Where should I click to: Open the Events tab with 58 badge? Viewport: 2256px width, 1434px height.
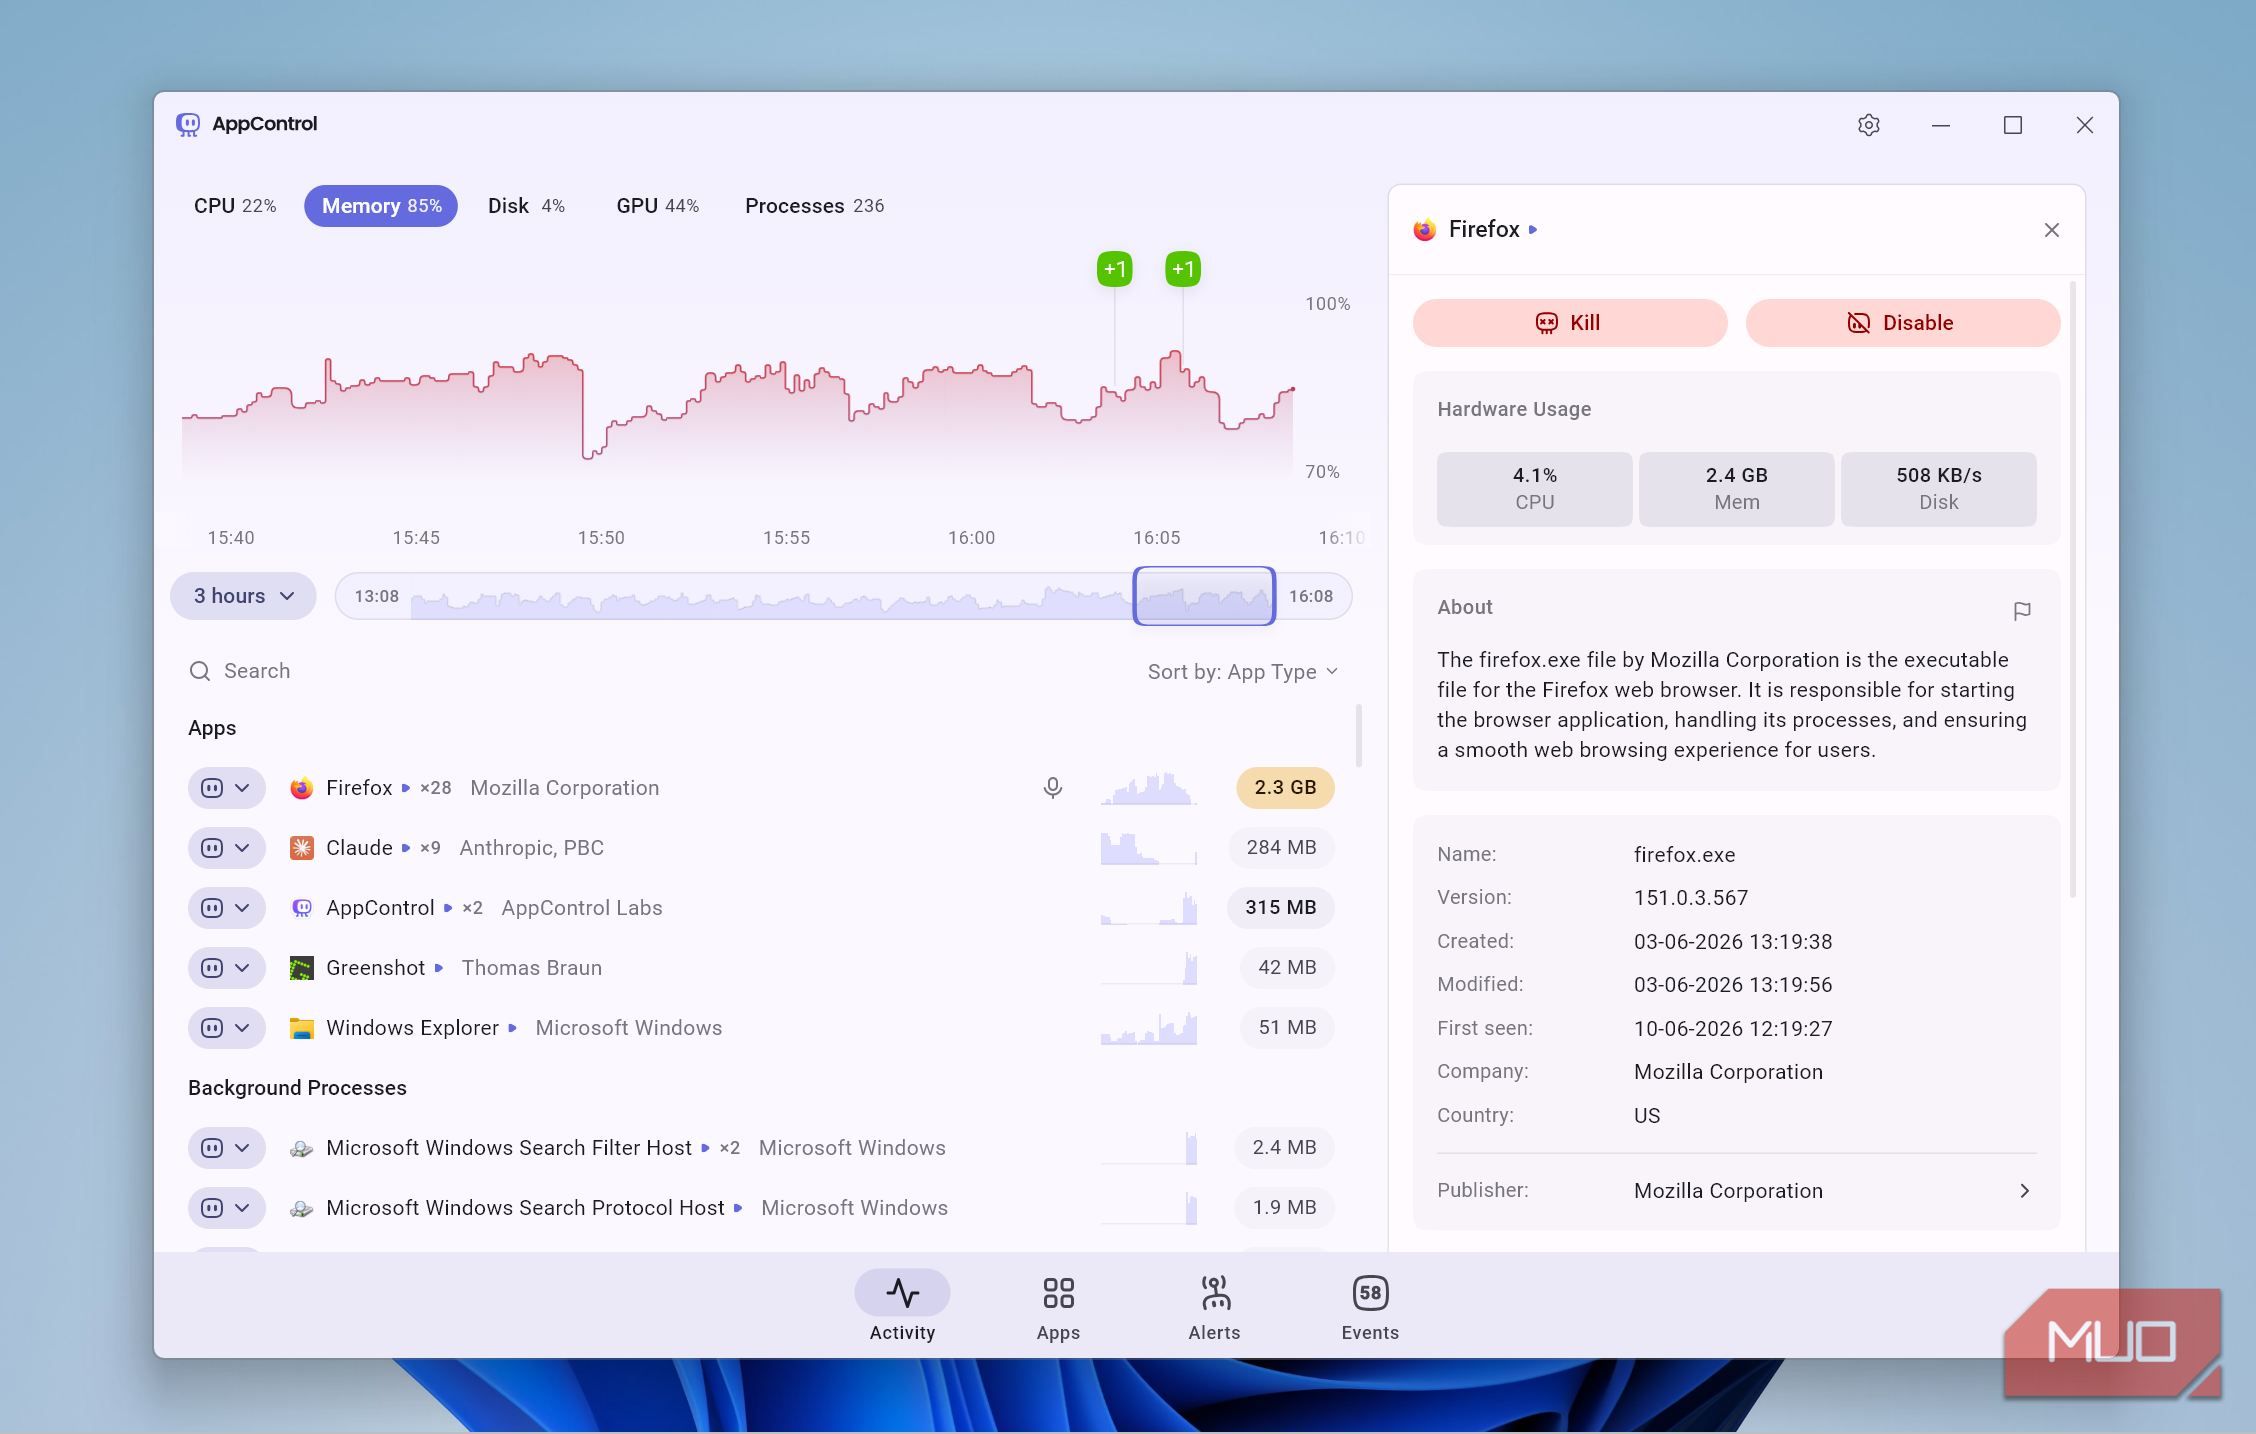click(1370, 1308)
